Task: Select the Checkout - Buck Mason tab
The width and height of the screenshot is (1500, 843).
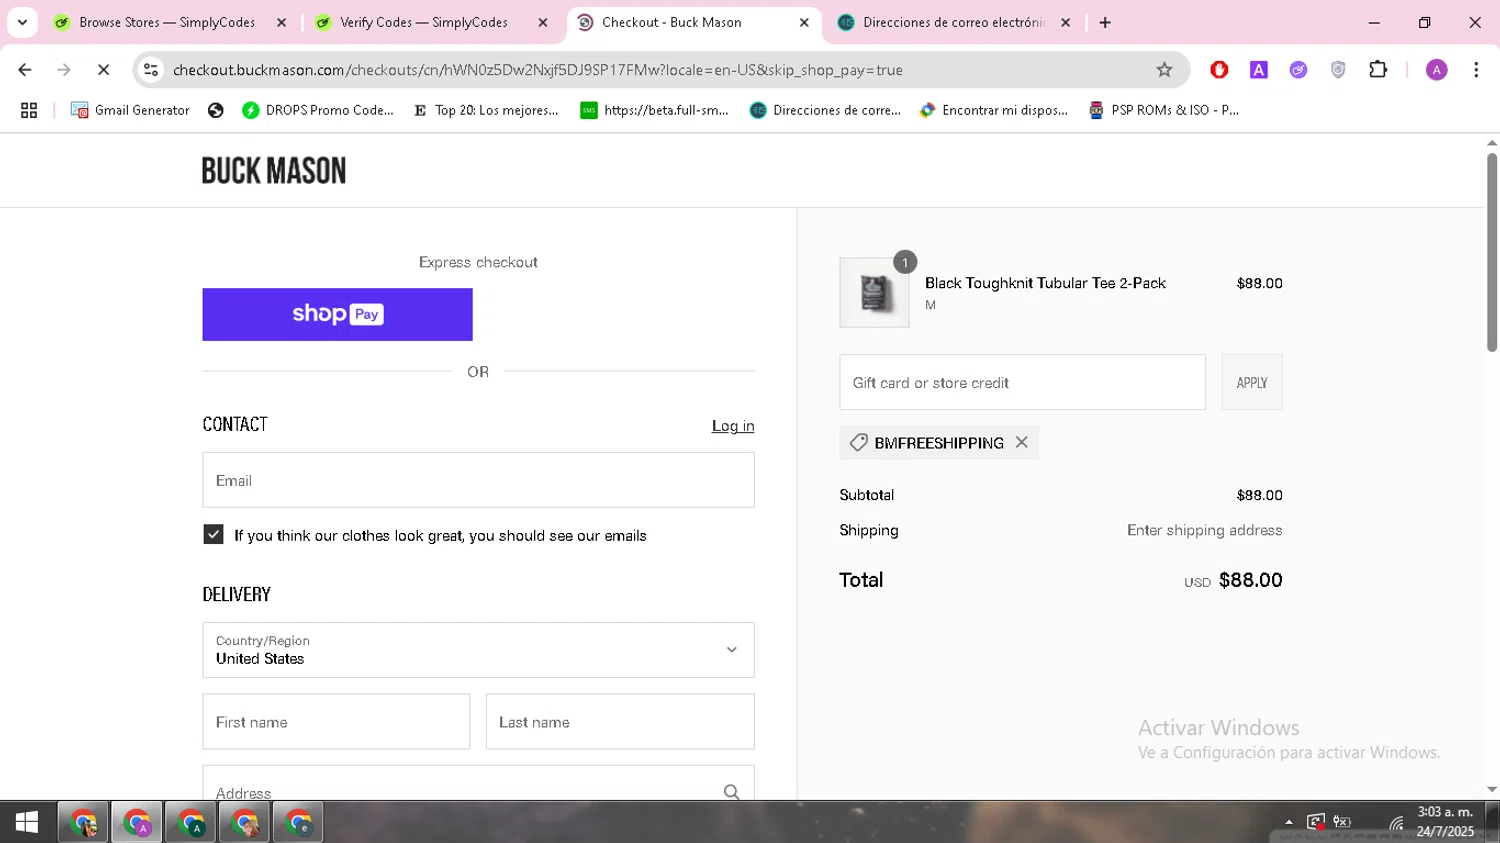Action: [672, 22]
